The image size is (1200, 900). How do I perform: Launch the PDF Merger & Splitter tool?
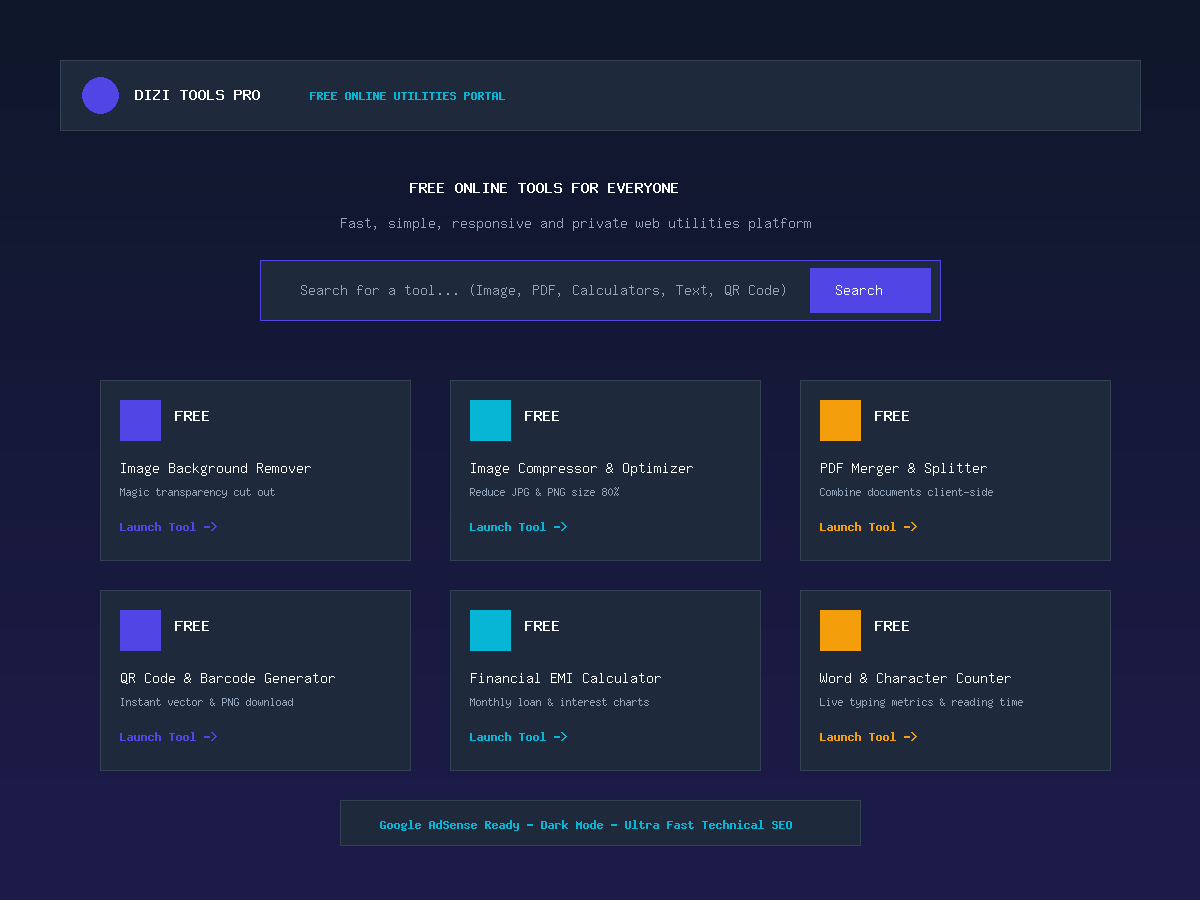coord(868,527)
